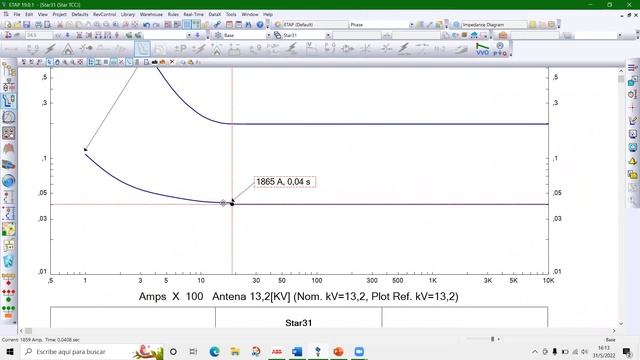
Task: Click horizontal scrollbar right arrow
Action: click(614, 331)
